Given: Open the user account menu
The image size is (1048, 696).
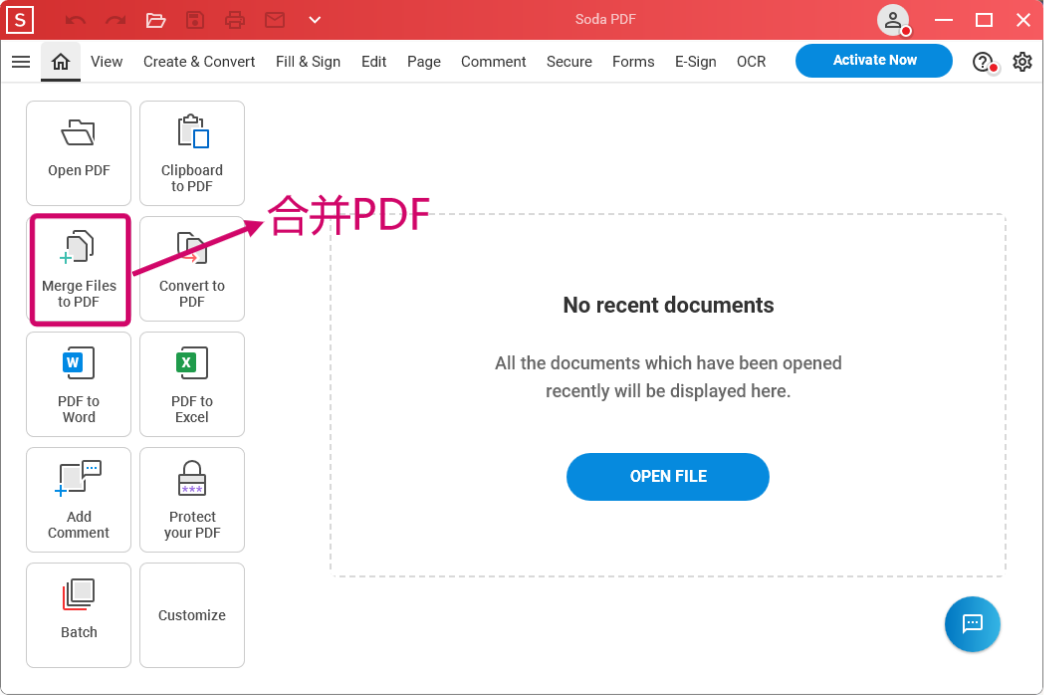Looking at the screenshot, I should (893, 20).
